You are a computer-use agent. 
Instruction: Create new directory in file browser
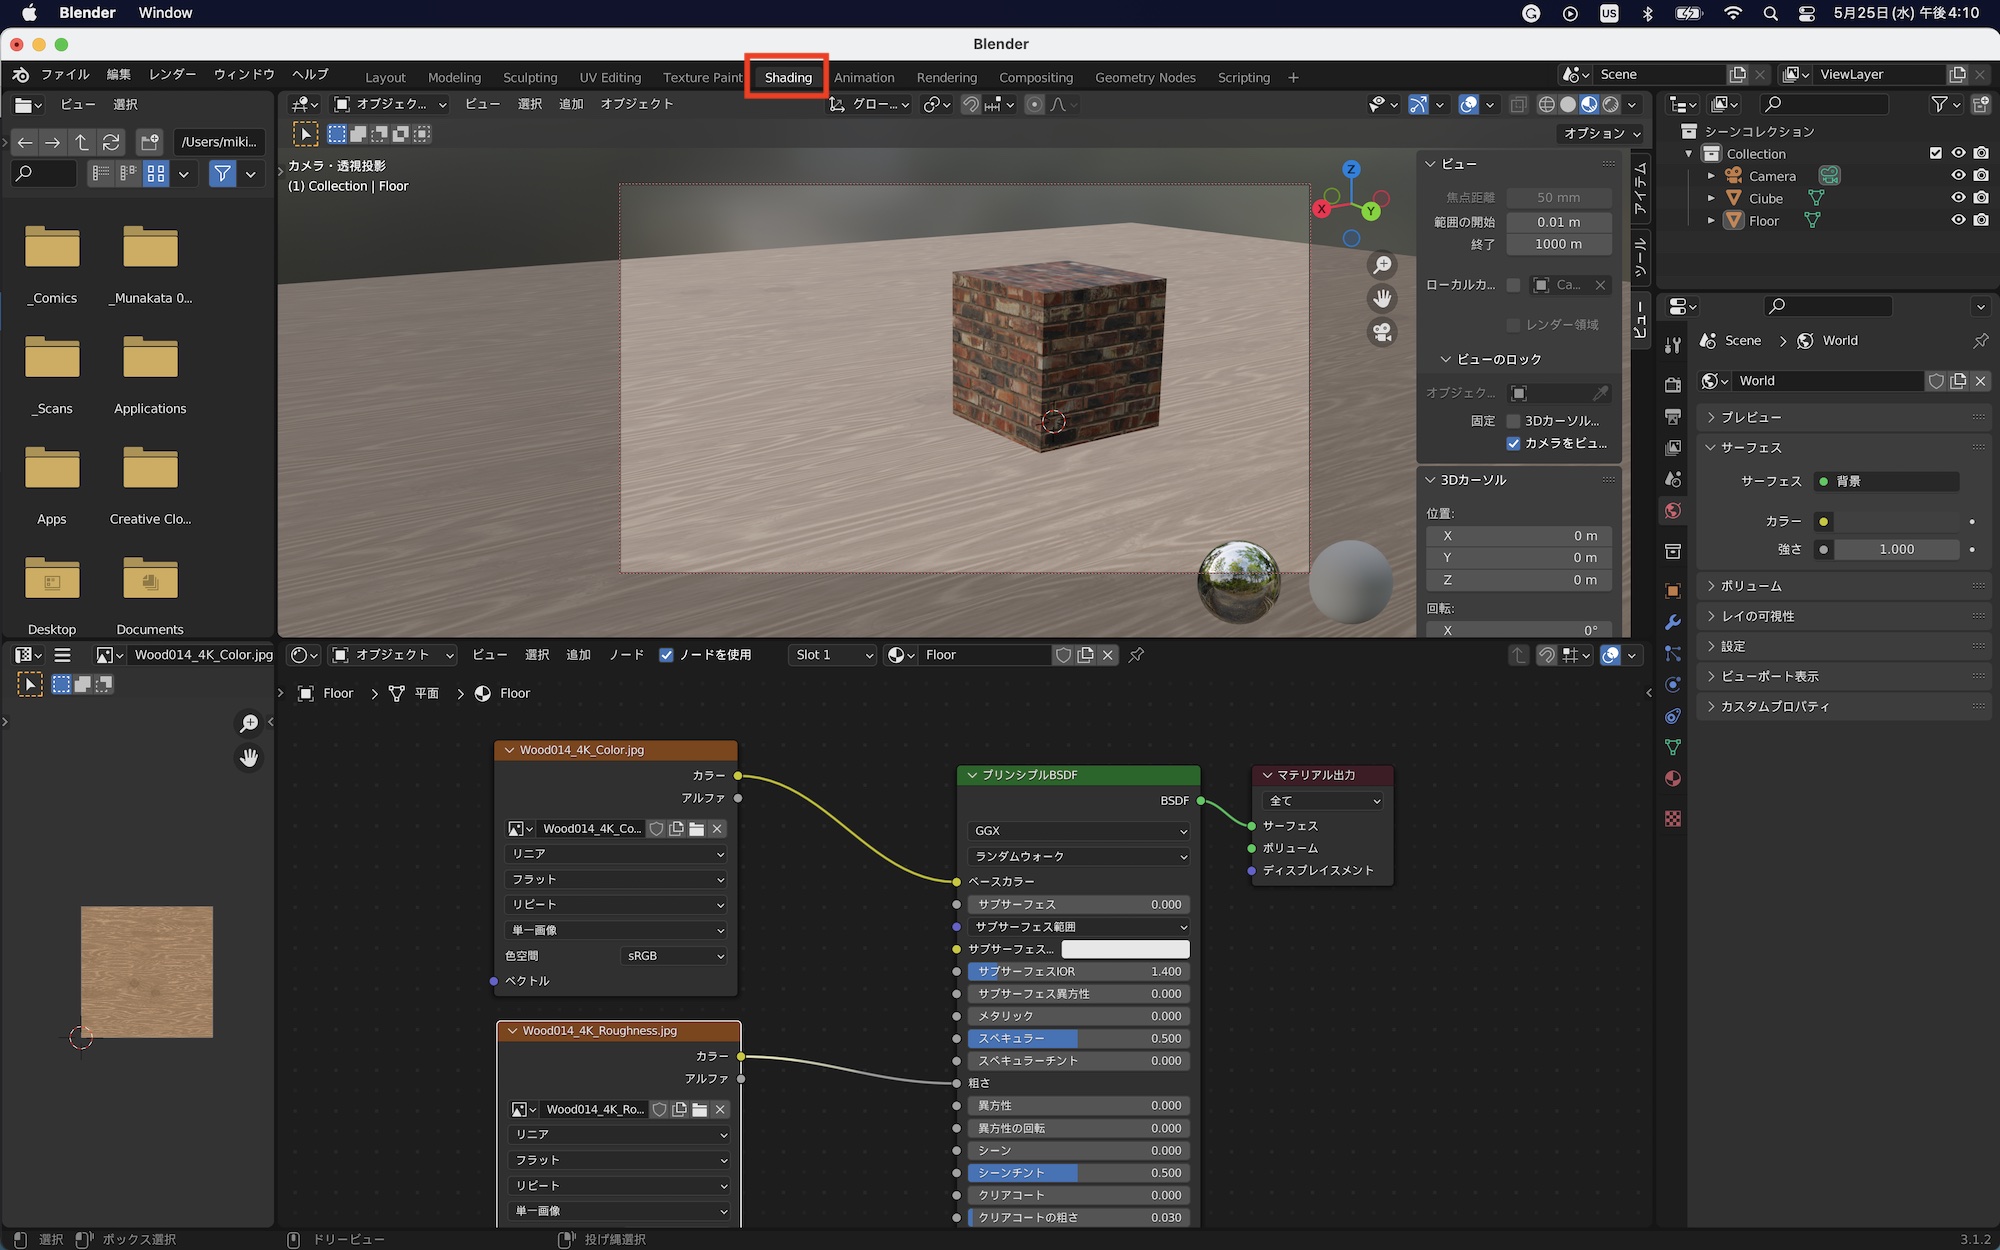pos(150,142)
